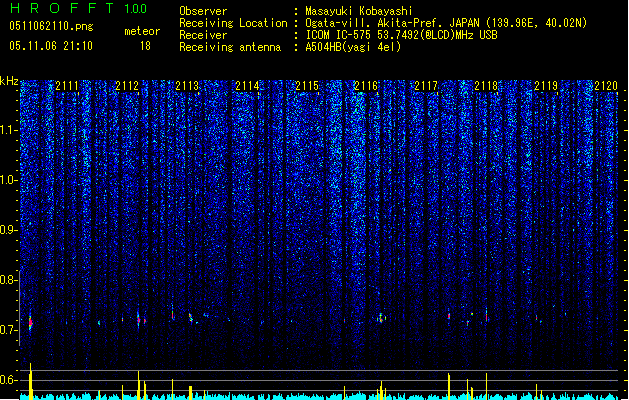Select the Ogata-vill. Akita-Pref. JAPAN location text
This screenshot has width=629, height=400.
(x=446, y=23)
